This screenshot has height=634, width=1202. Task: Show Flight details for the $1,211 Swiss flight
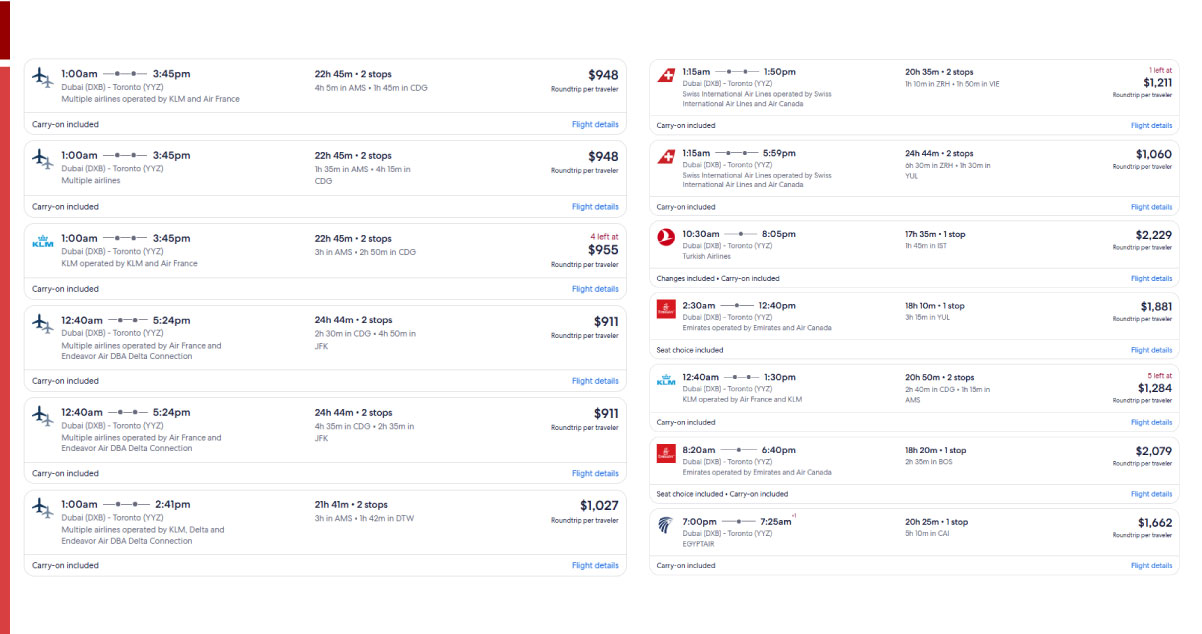pos(1151,126)
